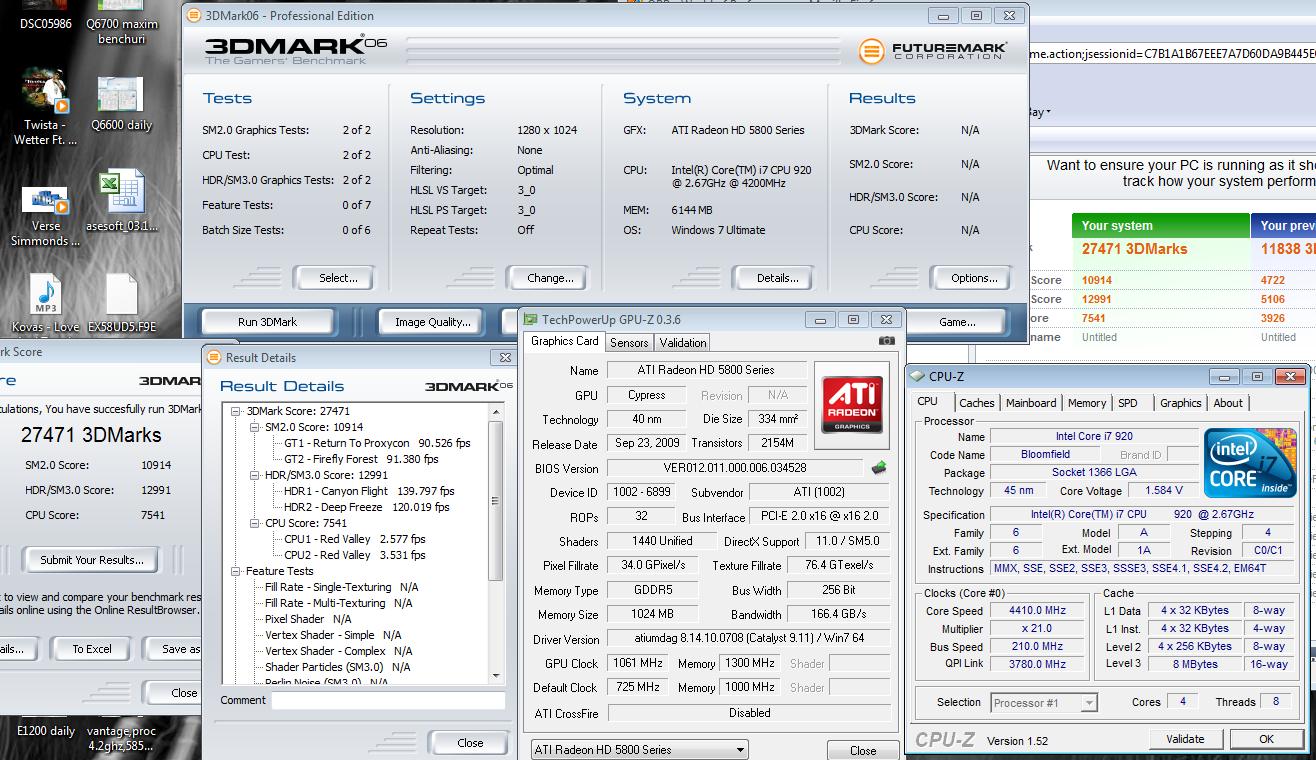Open the Graphics tab in CPU-Z
Image resolution: width=1316 pixels, height=760 pixels.
(1180, 403)
